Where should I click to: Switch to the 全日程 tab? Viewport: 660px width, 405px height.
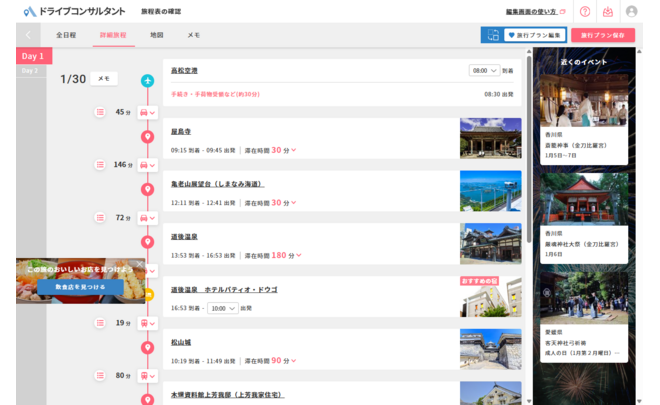pos(66,35)
